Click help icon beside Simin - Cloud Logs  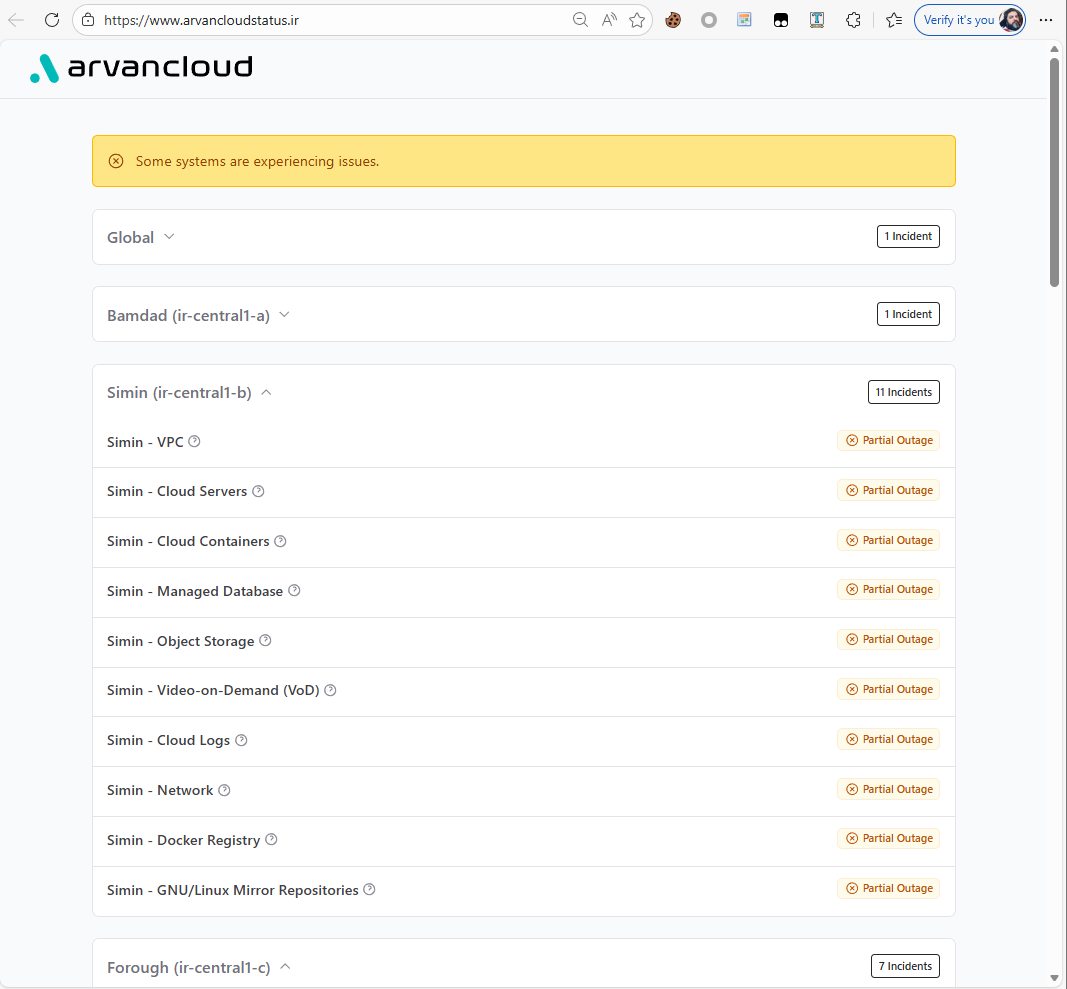pyautogui.click(x=241, y=740)
